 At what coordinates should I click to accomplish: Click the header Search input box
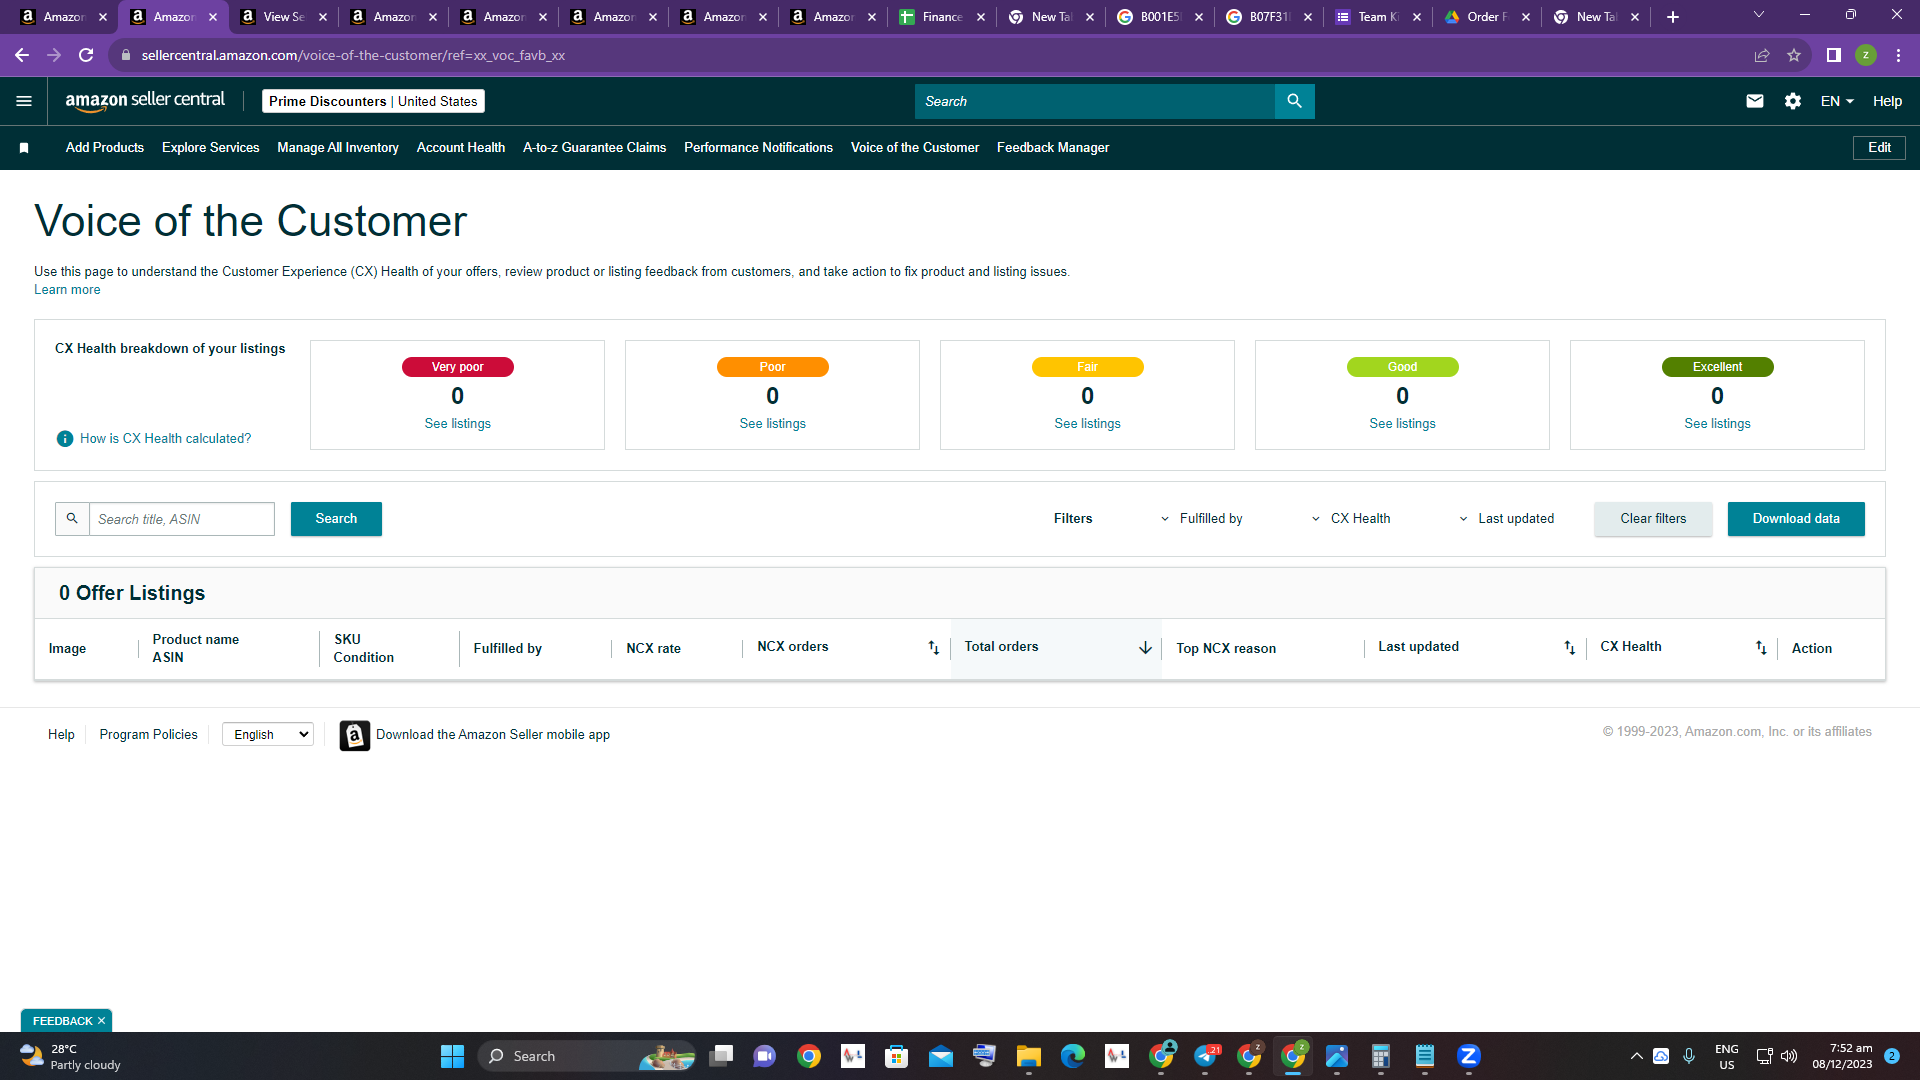pyautogui.click(x=1095, y=101)
